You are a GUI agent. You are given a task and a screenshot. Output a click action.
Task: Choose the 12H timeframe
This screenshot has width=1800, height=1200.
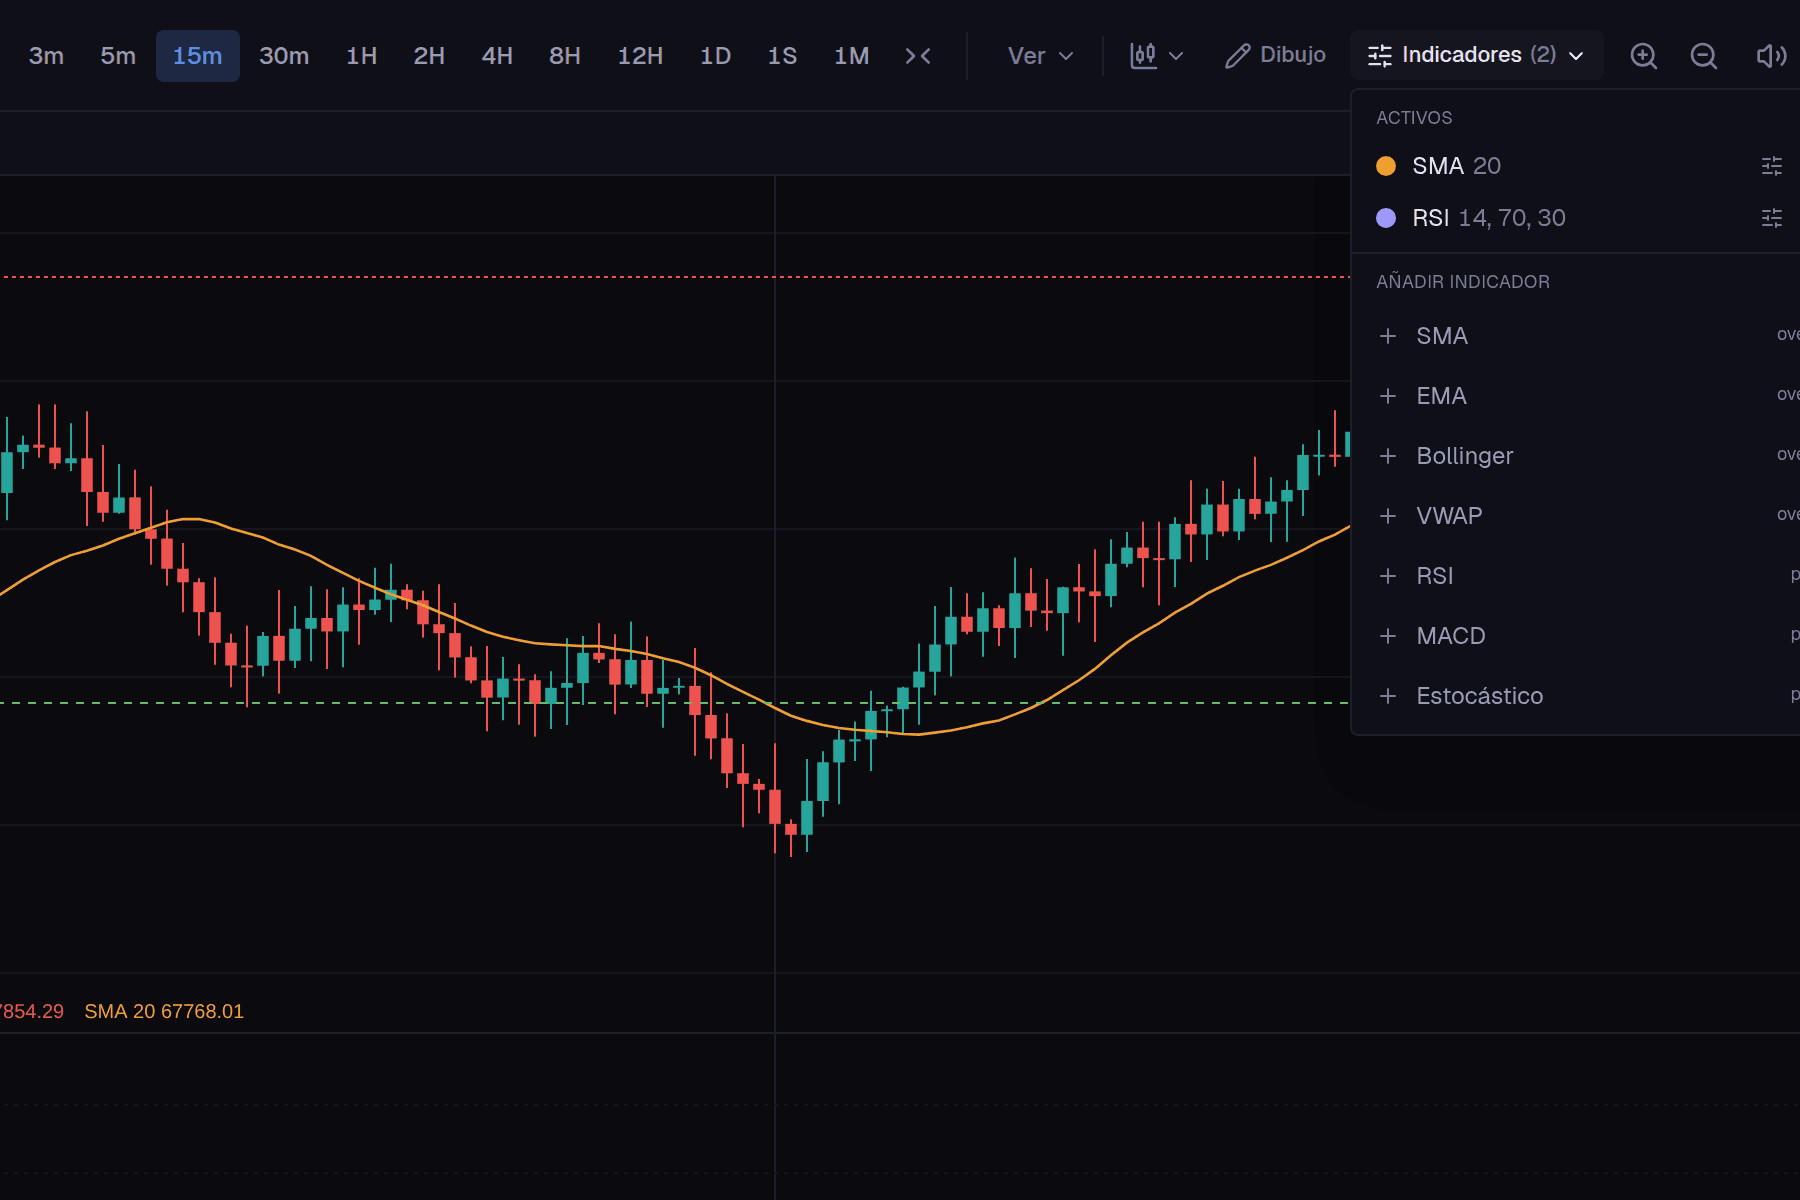tap(640, 56)
